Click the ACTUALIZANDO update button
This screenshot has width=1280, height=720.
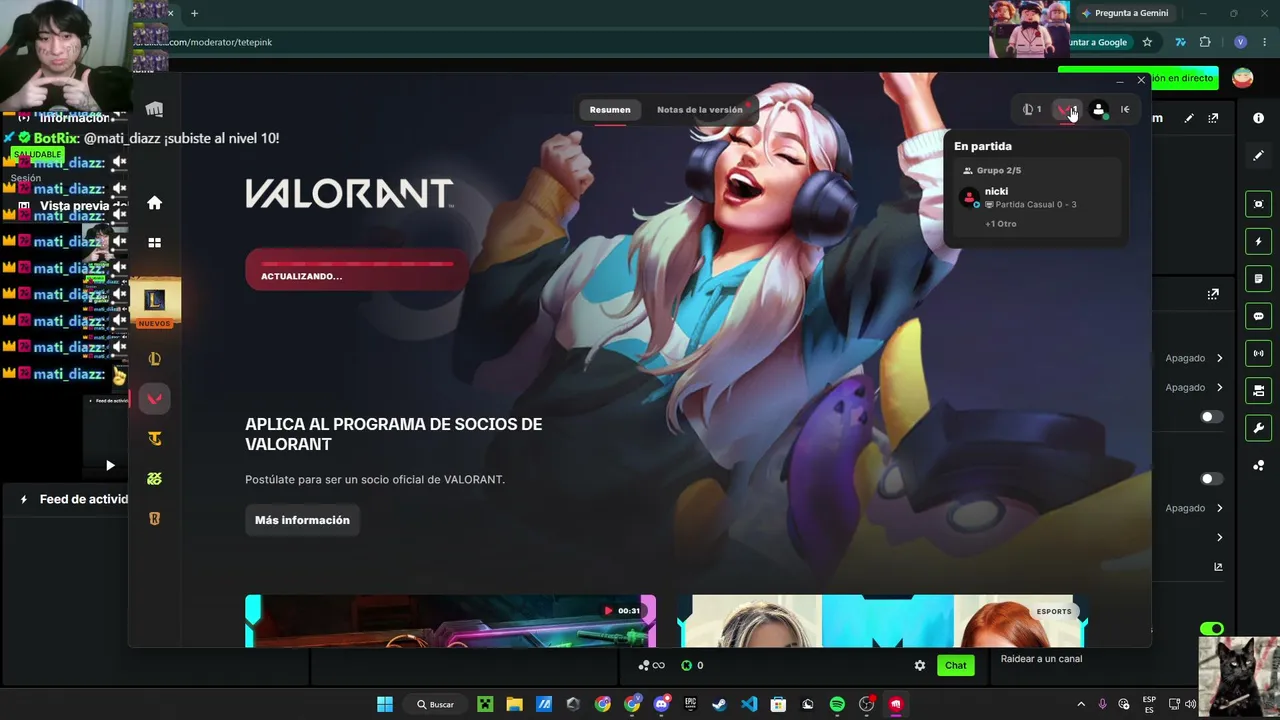click(356, 270)
